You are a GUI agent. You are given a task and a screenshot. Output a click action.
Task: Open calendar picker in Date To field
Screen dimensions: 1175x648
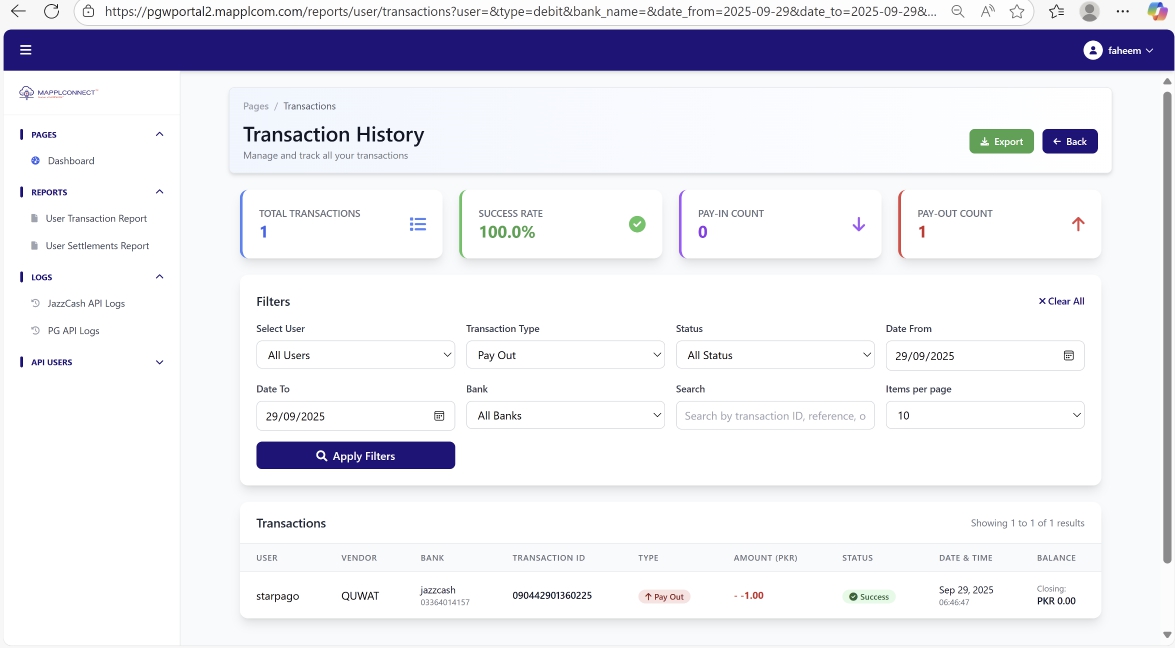(438, 416)
